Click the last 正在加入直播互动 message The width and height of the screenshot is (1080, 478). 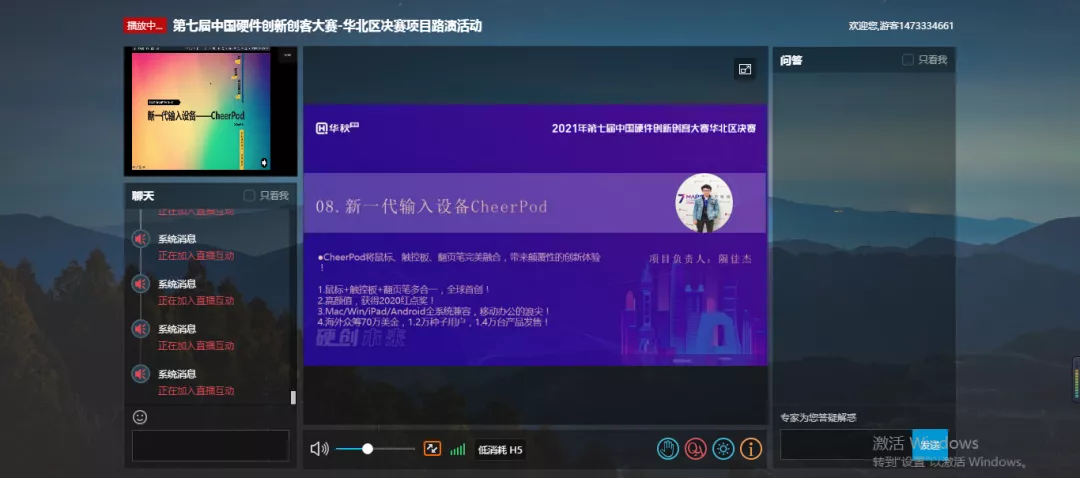click(196, 391)
